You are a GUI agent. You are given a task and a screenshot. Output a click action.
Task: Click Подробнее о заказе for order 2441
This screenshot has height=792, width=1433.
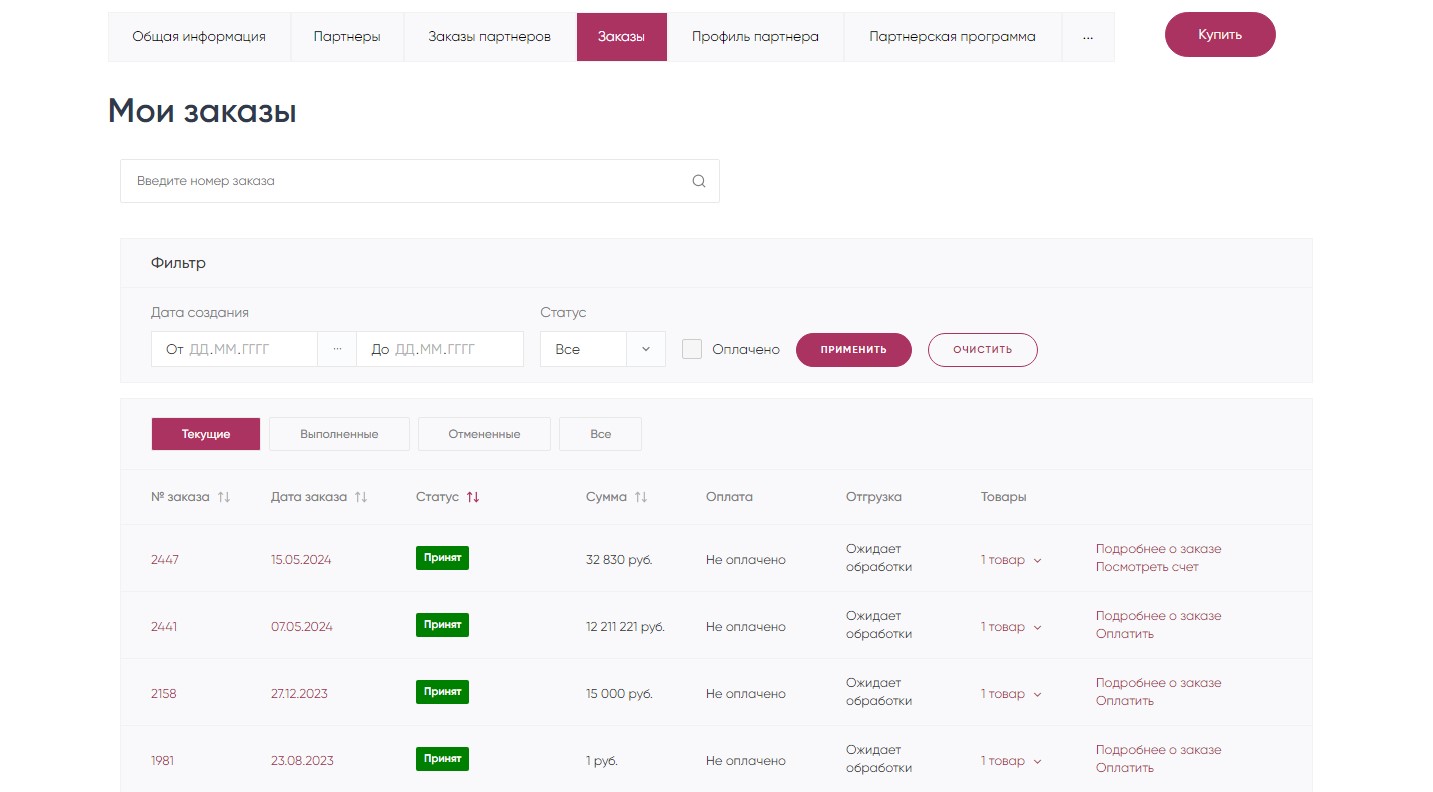click(x=1158, y=616)
